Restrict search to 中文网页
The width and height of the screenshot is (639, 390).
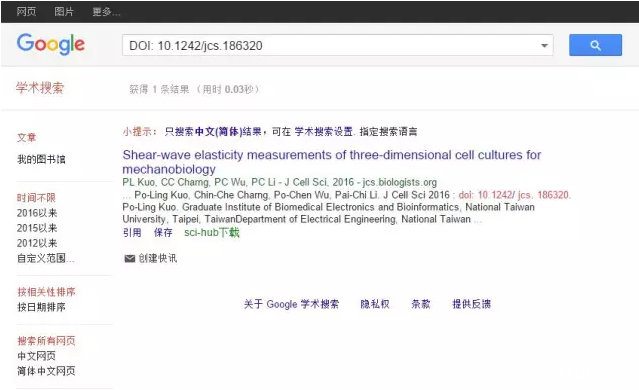pos(36,356)
